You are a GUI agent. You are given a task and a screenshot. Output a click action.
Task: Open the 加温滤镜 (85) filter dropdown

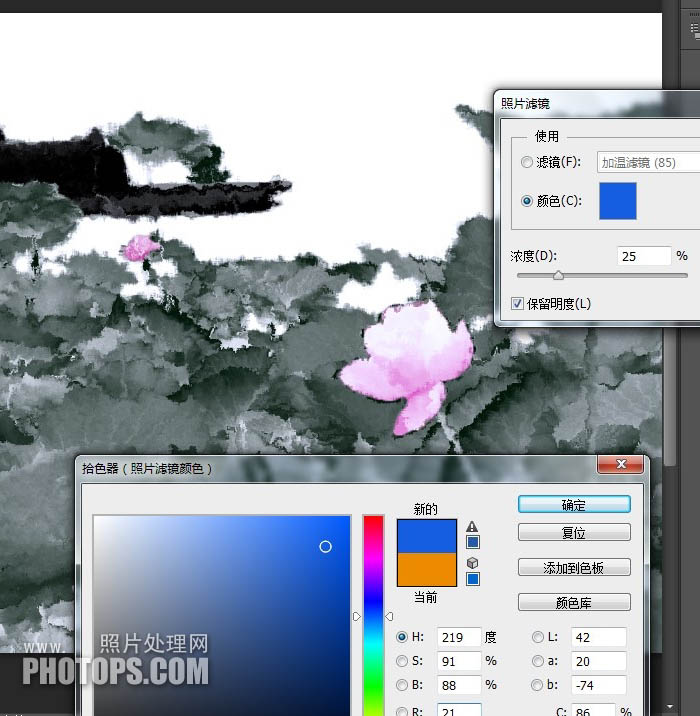click(648, 163)
